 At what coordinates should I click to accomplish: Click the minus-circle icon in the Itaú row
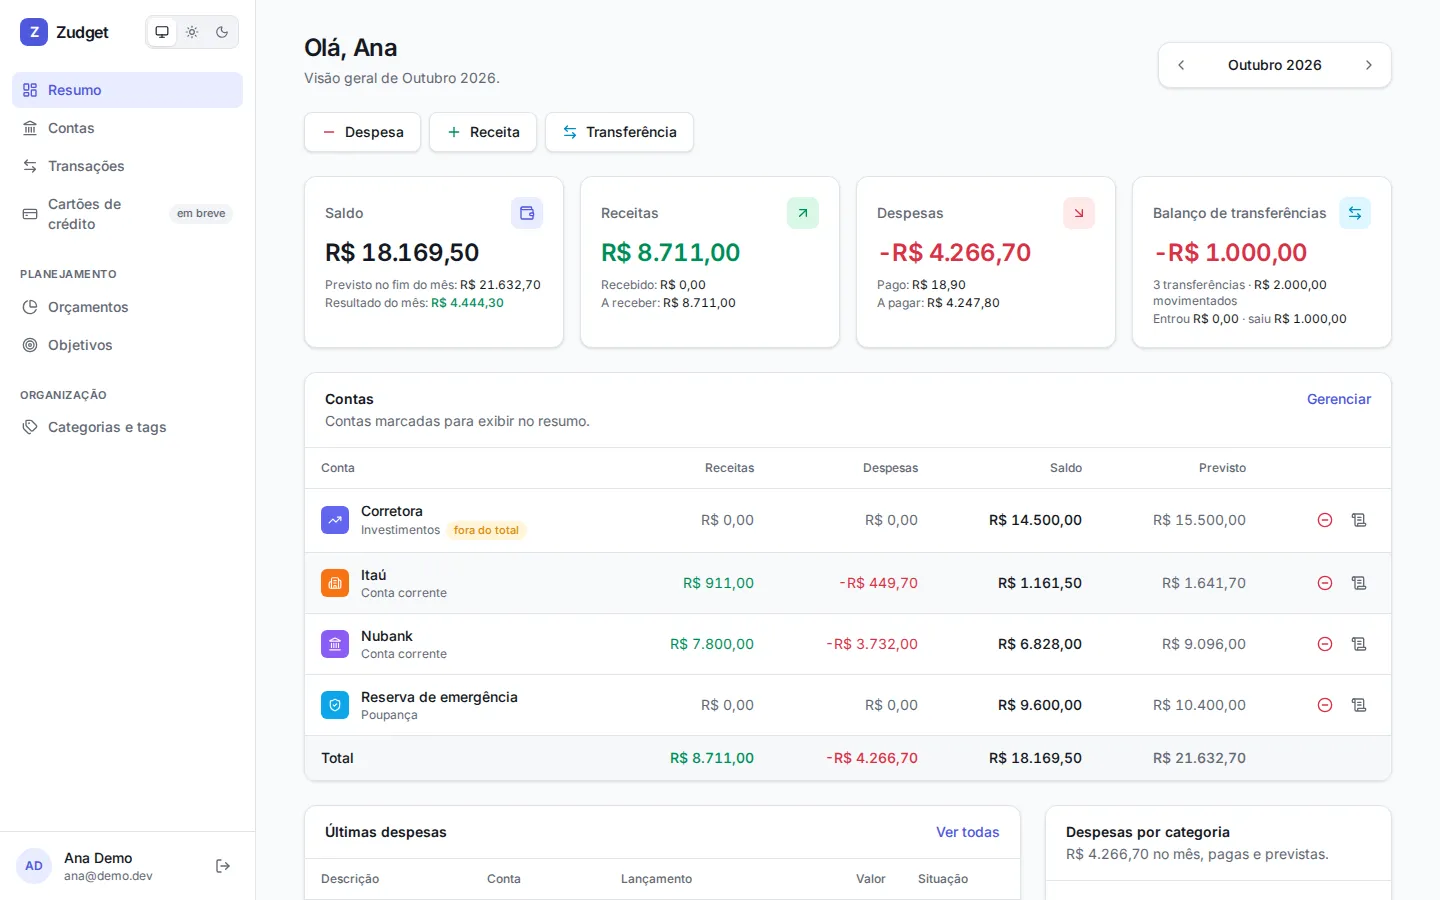click(1325, 583)
